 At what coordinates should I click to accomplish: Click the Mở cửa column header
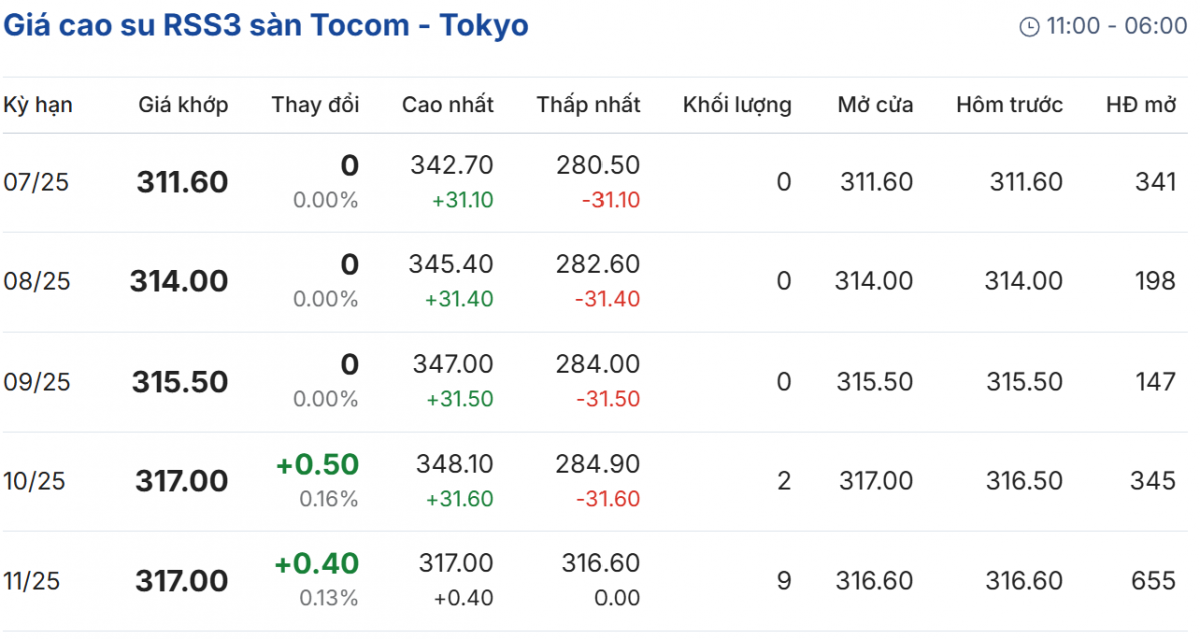pos(875,105)
